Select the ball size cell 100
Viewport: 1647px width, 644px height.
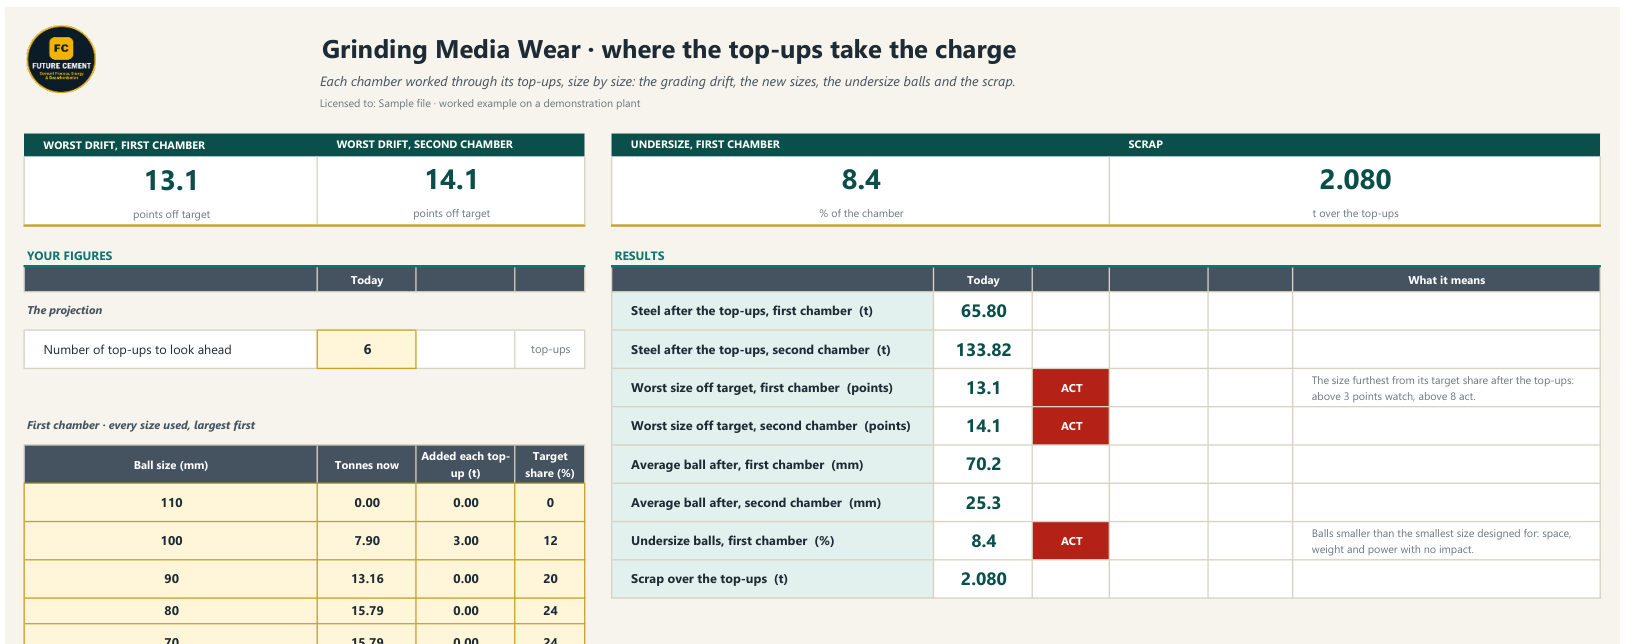click(171, 541)
